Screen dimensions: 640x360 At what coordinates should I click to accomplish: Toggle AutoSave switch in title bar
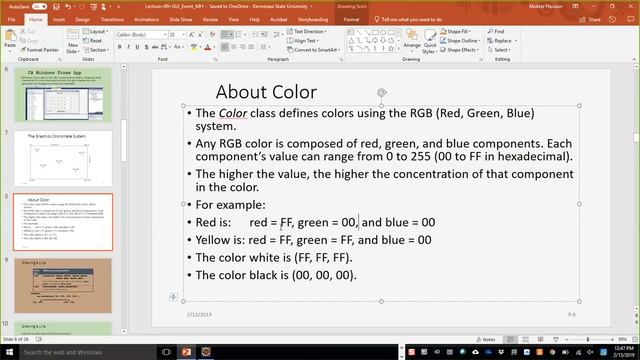click(39, 7)
